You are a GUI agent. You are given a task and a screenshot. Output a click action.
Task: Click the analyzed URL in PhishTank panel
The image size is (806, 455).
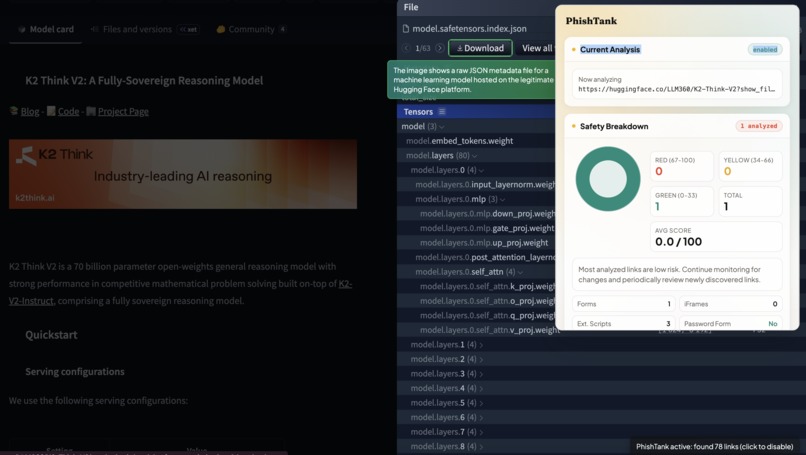coord(676,89)
